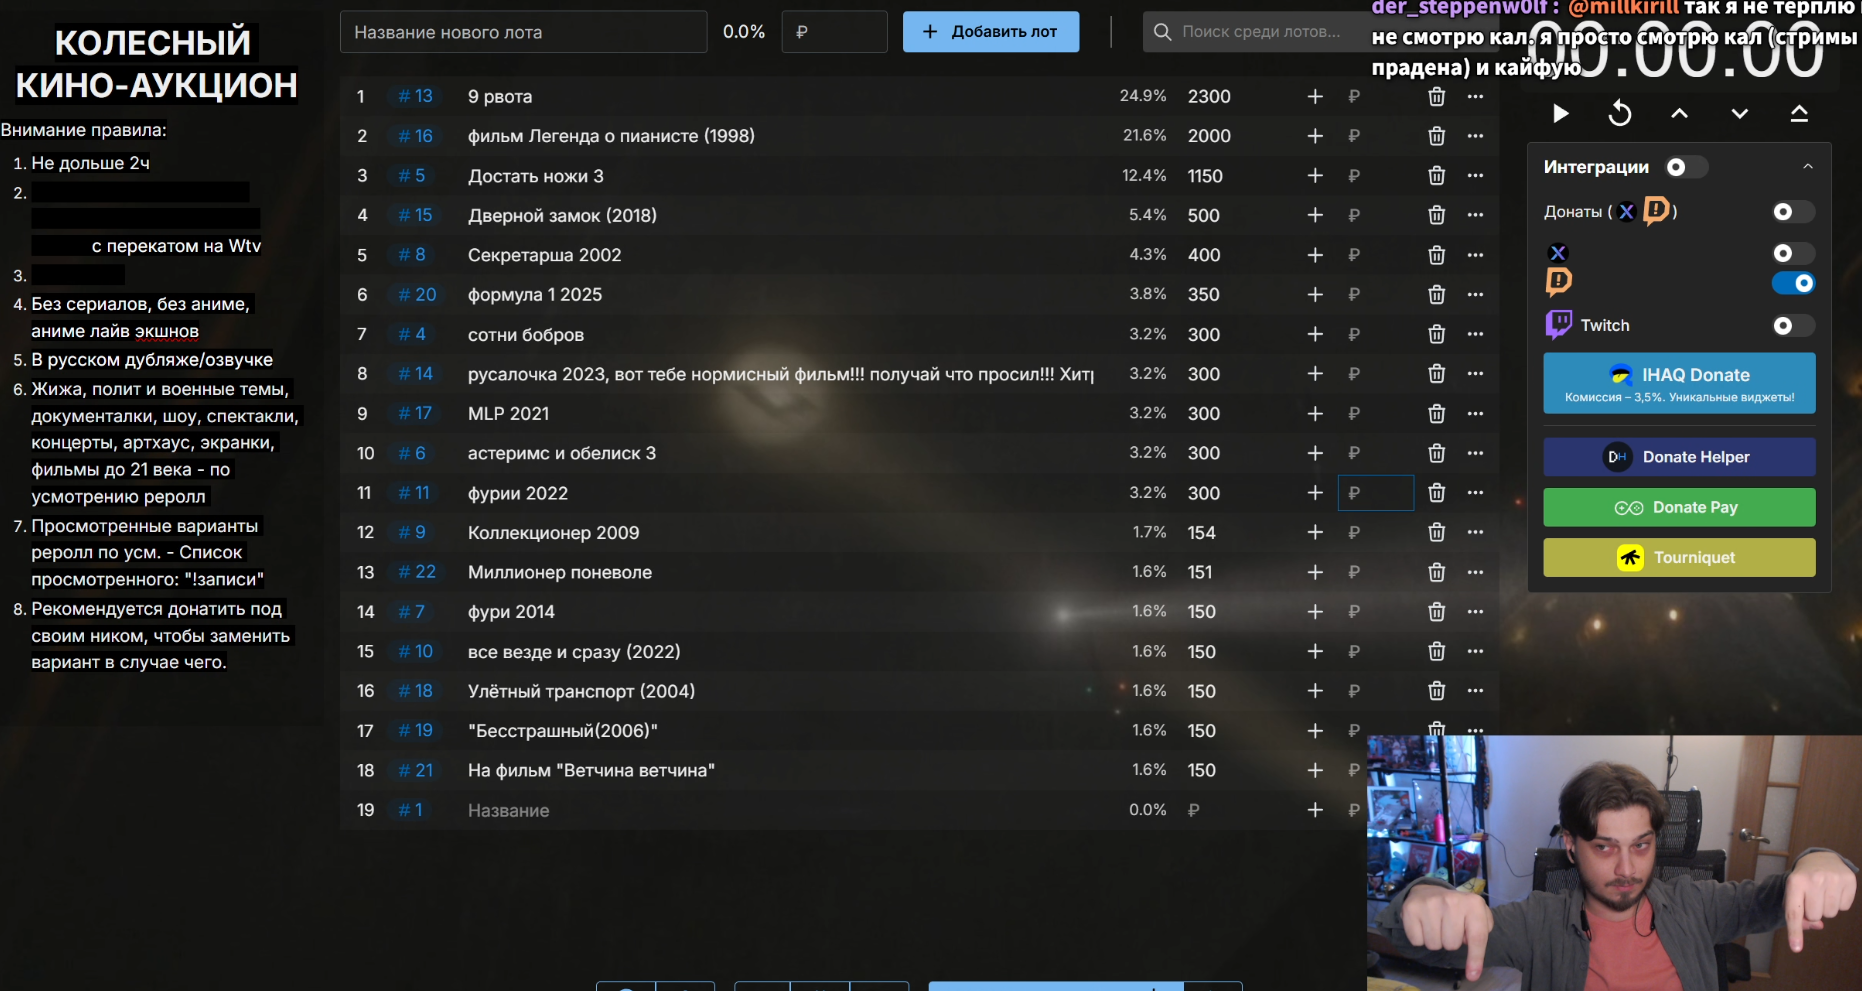Screen dimensions: 1862x991
Task: Click the amount "2300" for "9 рвота"
Action: click(1209, 96)
